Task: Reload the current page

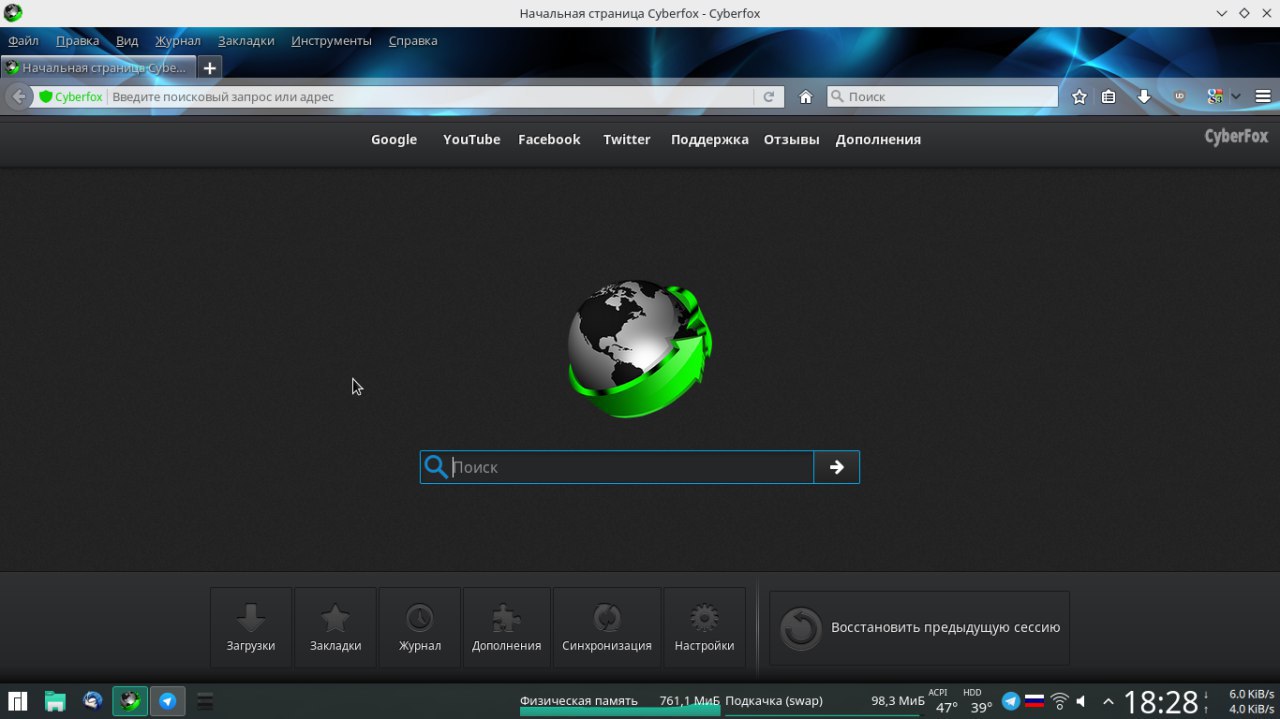Action: (x=769, y=97)
